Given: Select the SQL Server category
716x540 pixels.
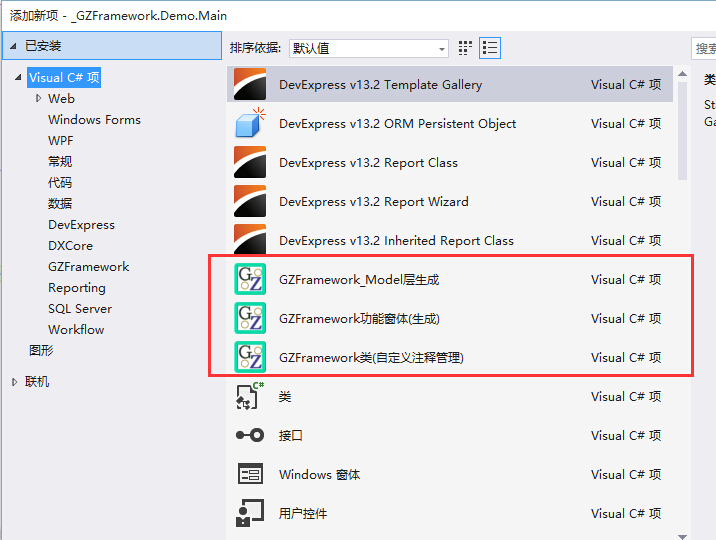Looking at the screenshot, I should coord(80,309).
